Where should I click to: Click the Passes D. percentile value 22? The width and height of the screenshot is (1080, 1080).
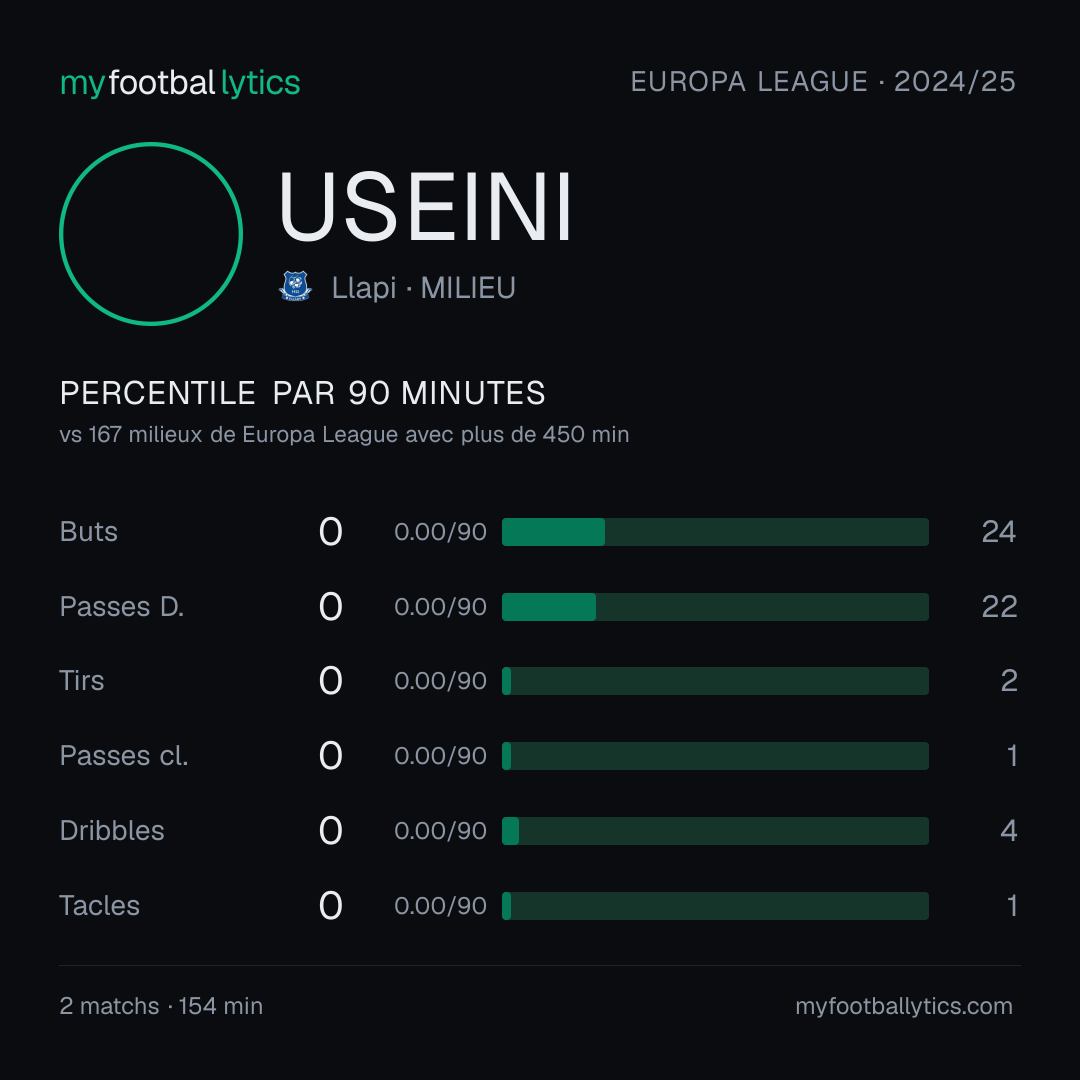click(999, 607)
